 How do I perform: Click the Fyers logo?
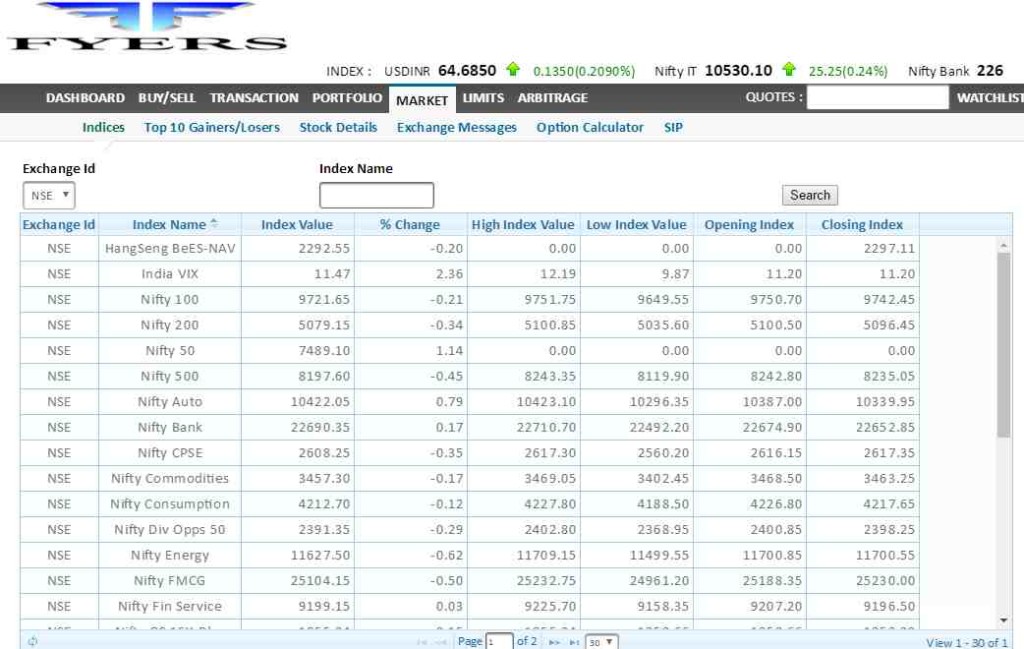point(146,28)
